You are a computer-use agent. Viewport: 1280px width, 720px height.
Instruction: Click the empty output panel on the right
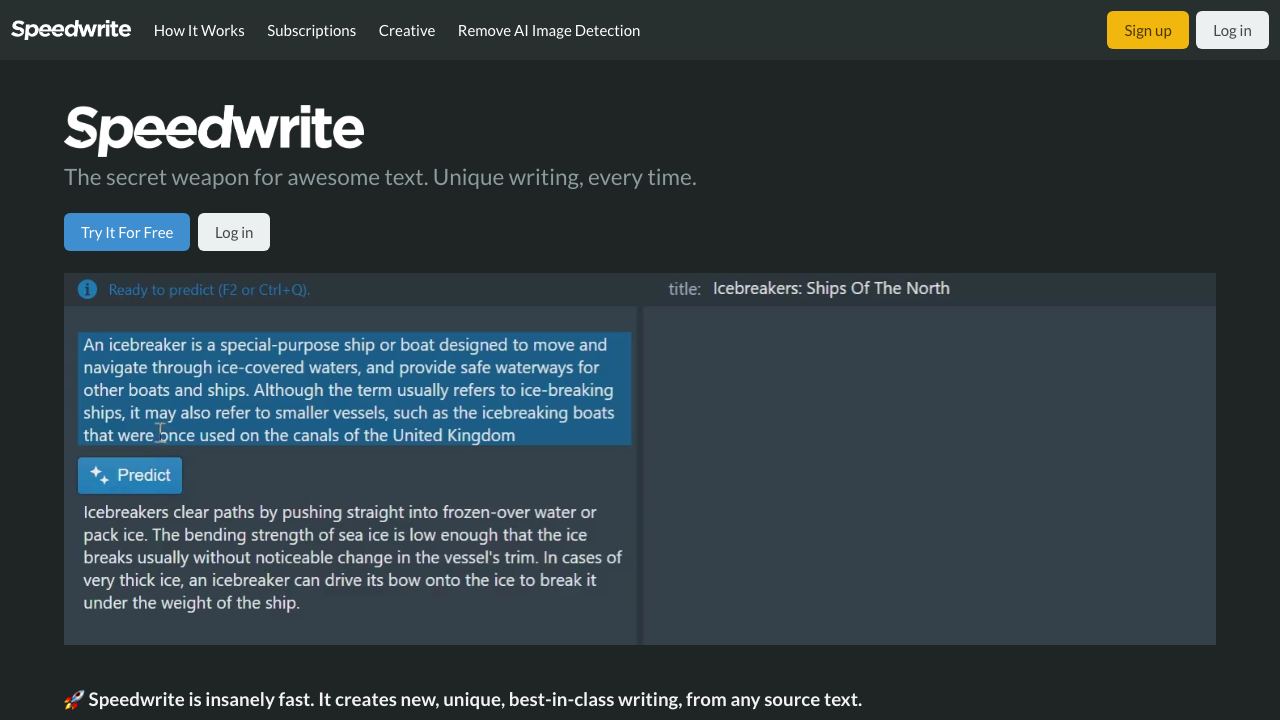pos(929,475)
